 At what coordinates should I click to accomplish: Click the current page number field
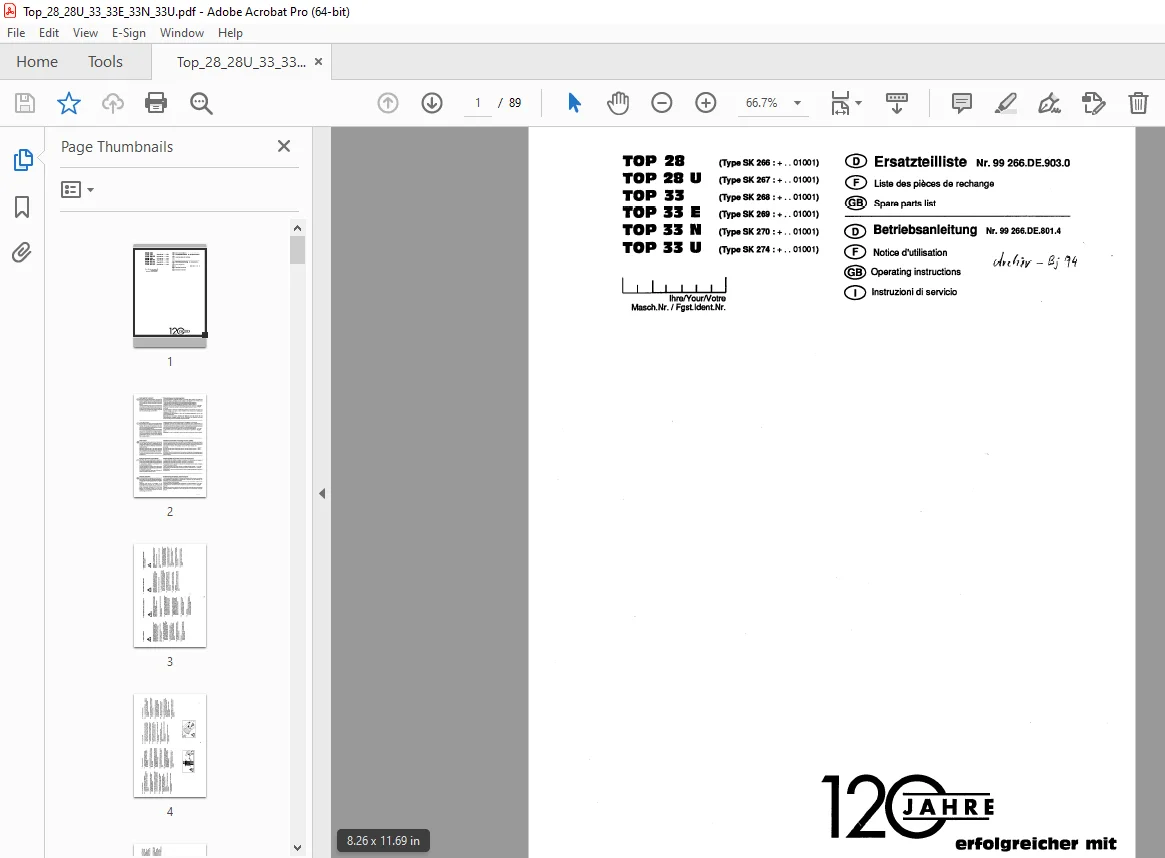click(x=478, y=103)
